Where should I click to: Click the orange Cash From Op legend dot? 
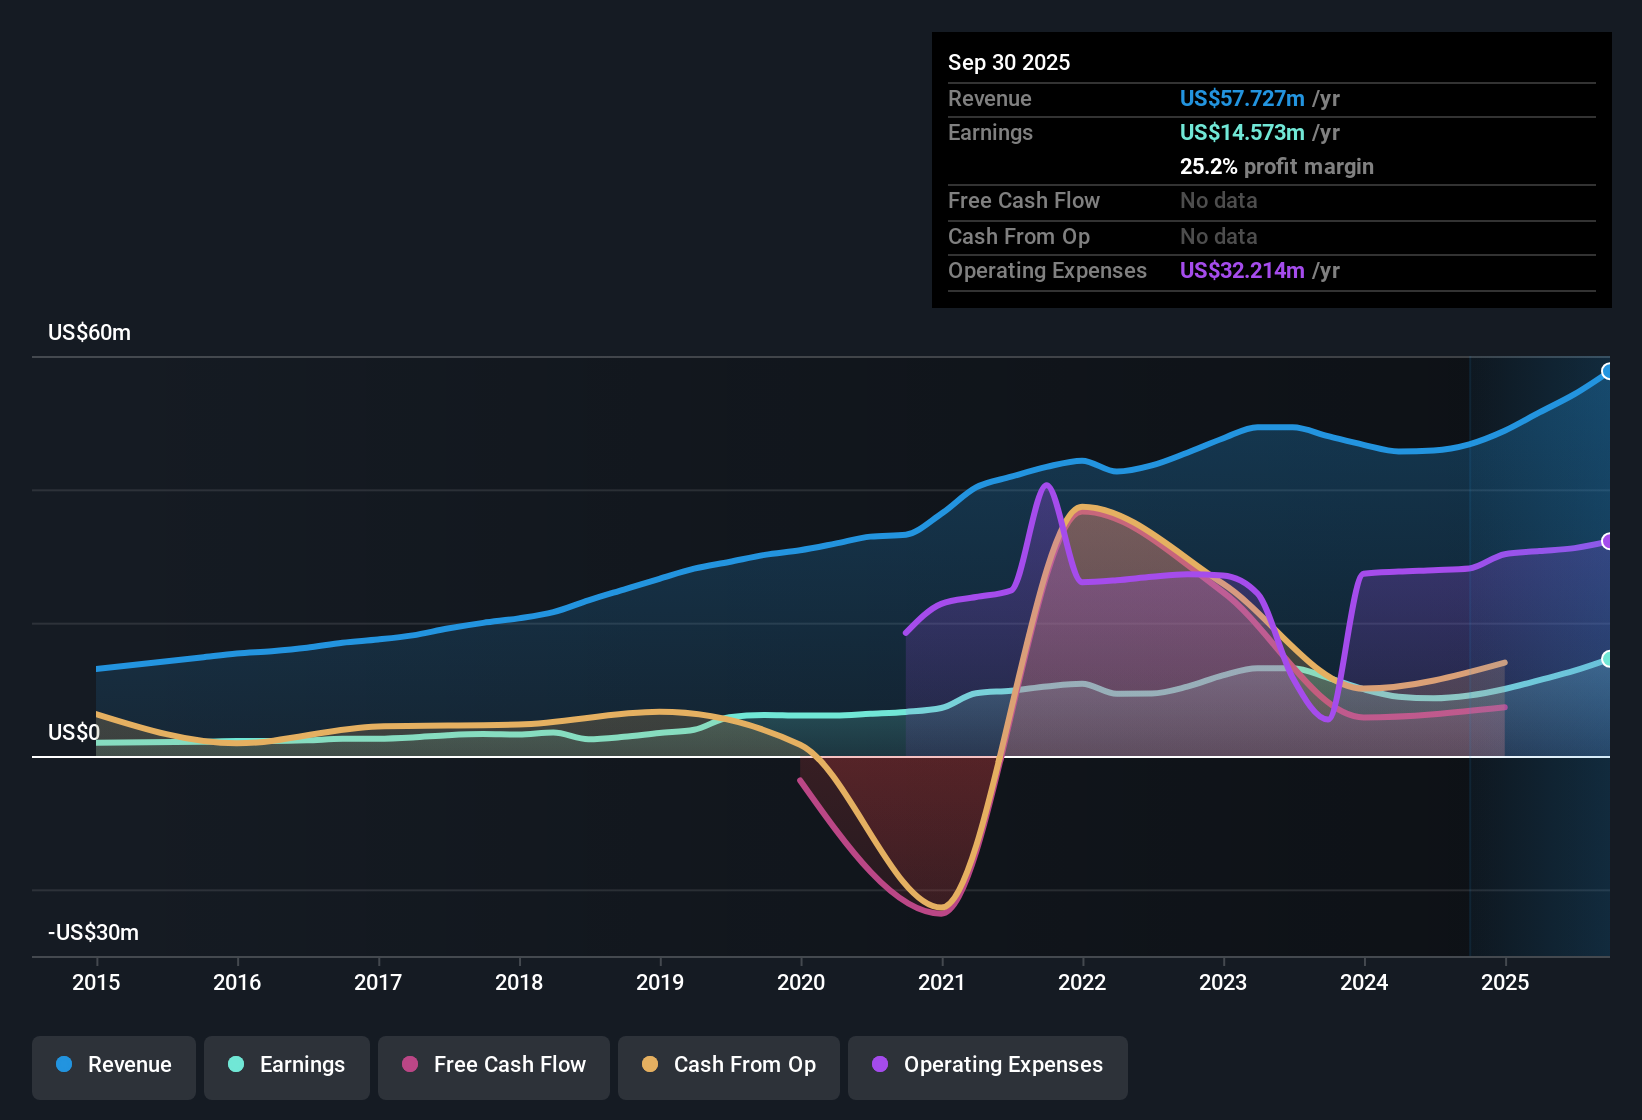650,1065
